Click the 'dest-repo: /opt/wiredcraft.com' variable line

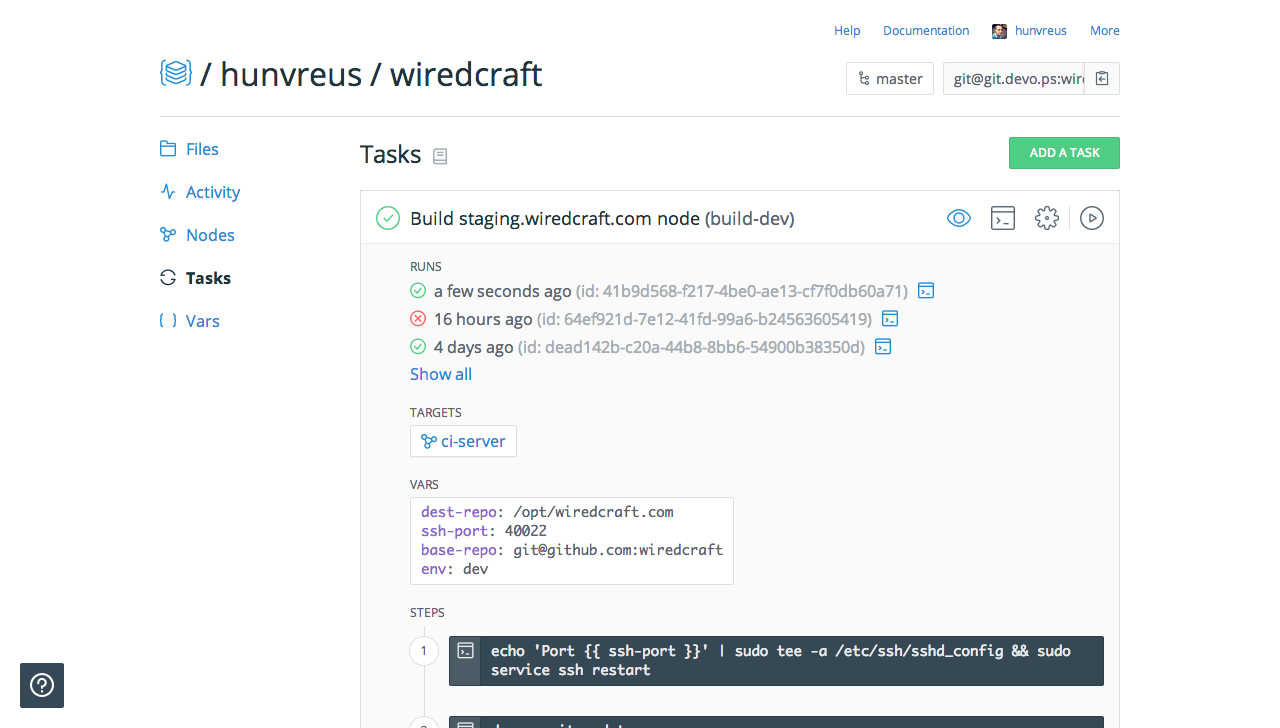pyautogui.click(x=547, y=512)
